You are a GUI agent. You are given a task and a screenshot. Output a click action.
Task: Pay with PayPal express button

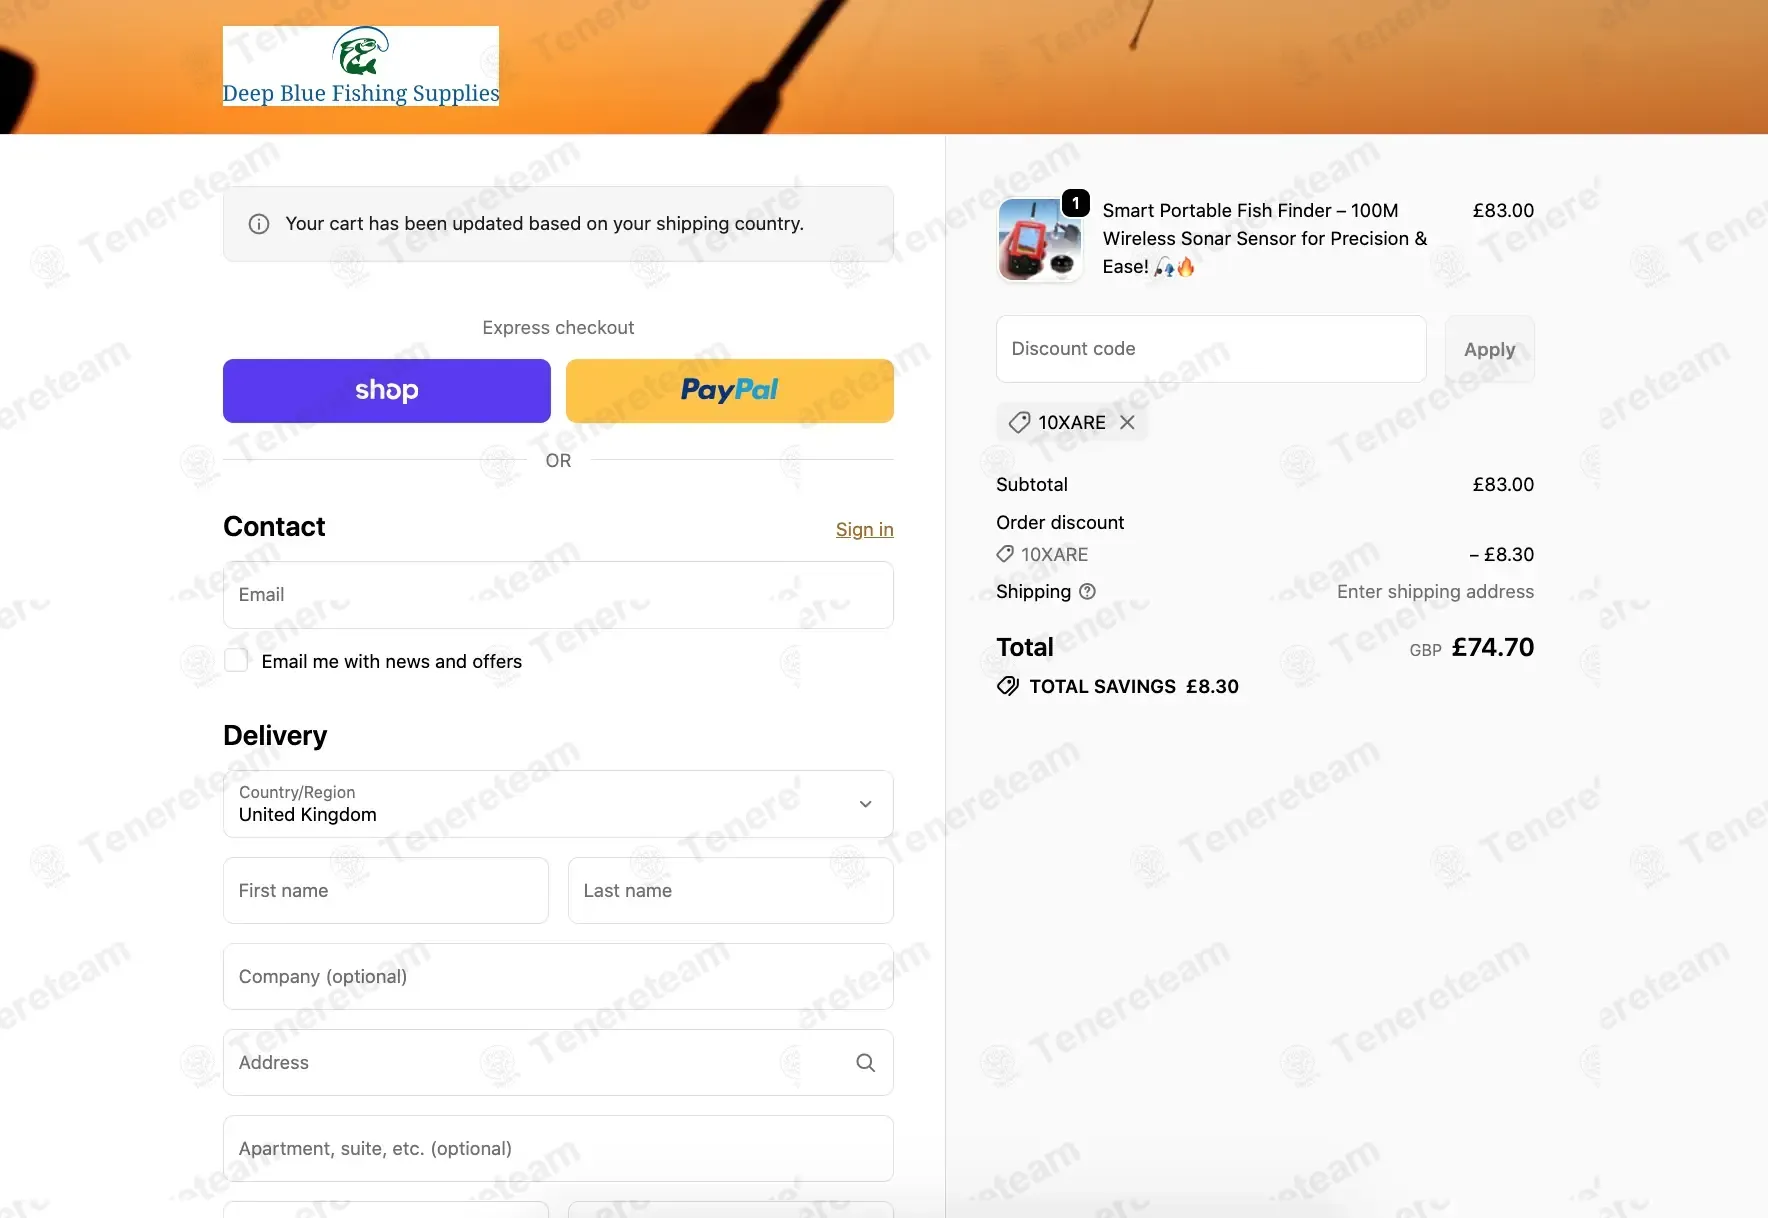[730, 391]
